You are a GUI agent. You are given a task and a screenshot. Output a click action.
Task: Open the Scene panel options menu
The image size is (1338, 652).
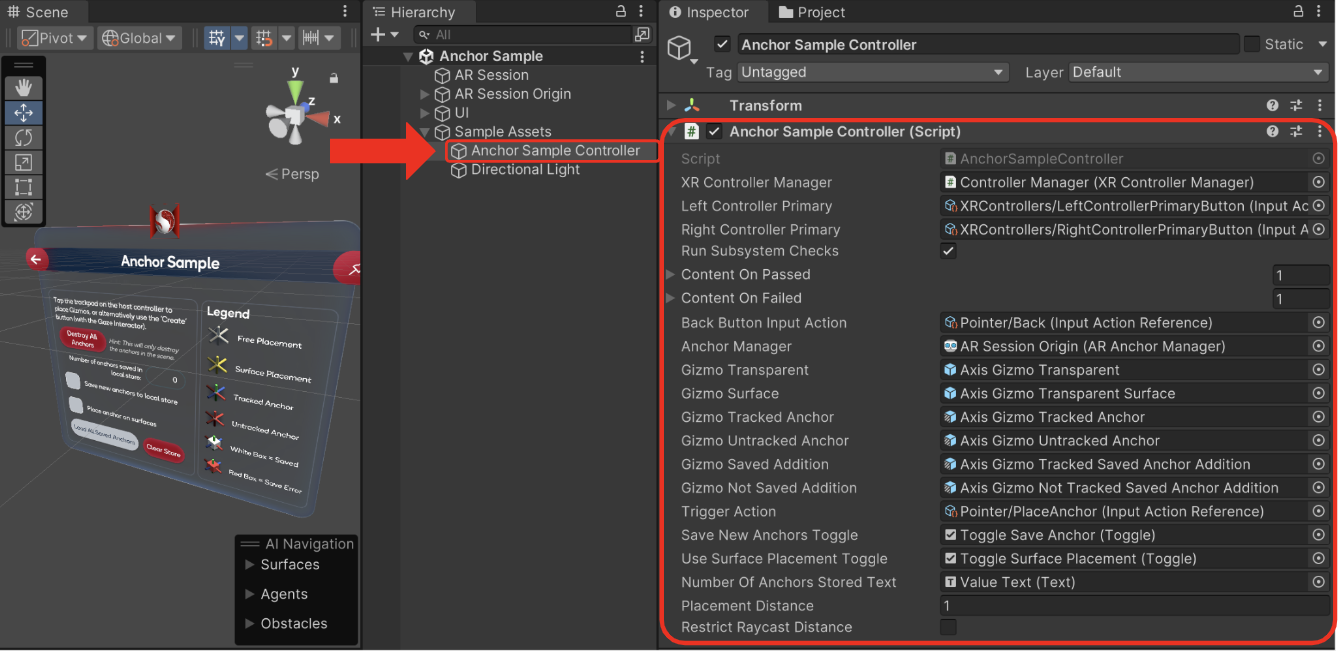coord(345,12)
